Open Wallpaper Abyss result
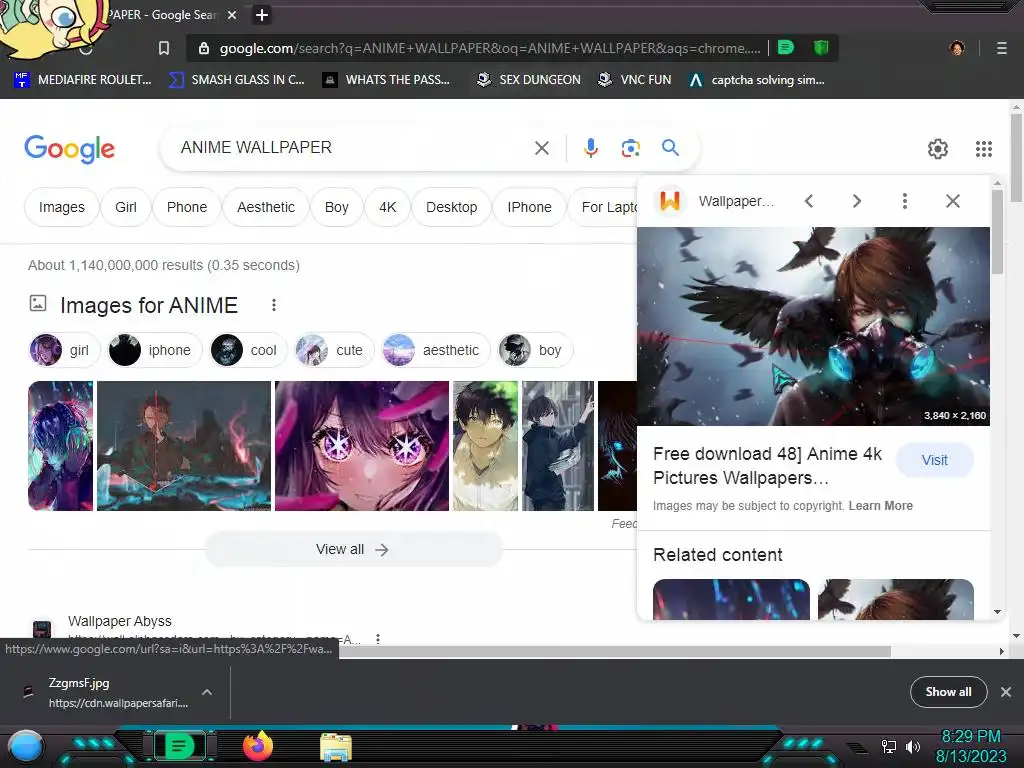This screenshot has height=768, width=1024. tap(120, 621)
